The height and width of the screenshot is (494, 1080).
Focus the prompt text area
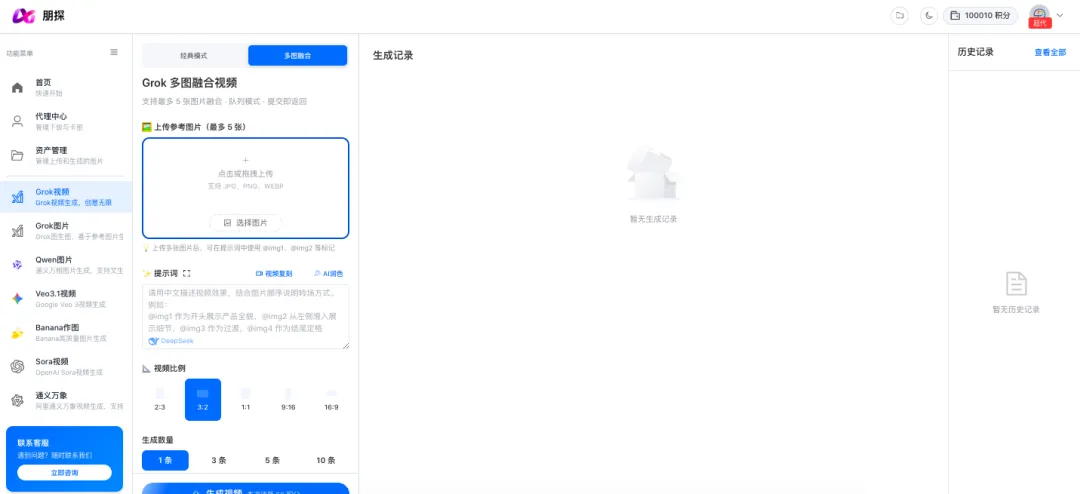point(246,316)
